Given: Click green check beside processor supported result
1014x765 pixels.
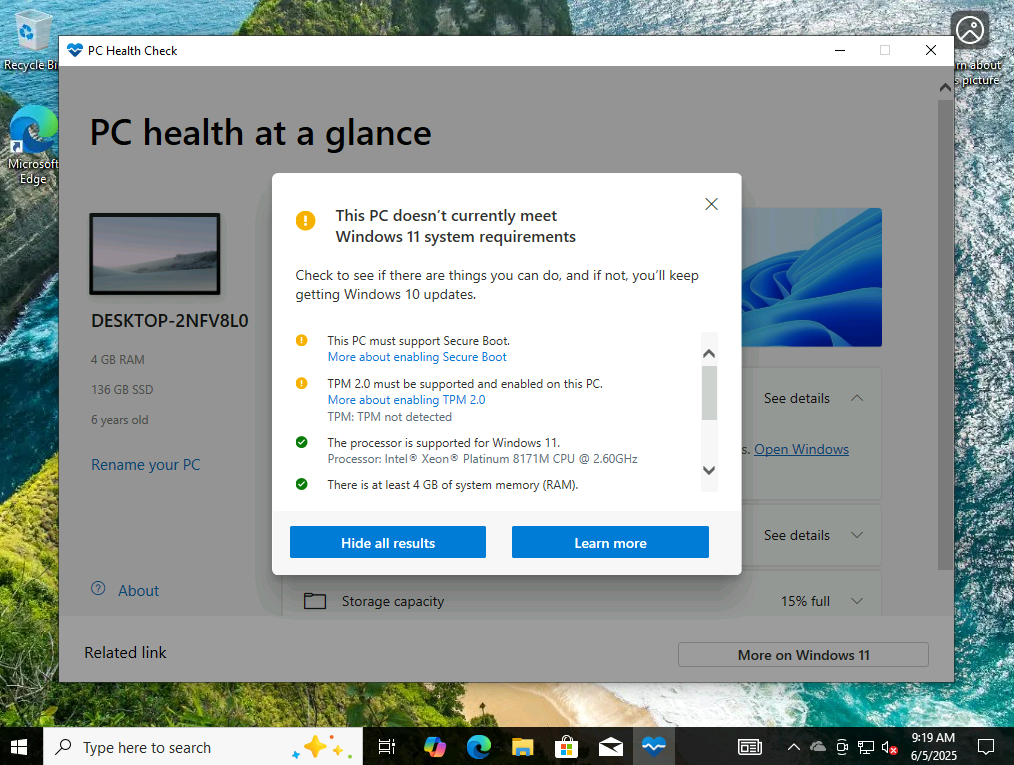Looking at the screenshot, I should click(x=301, y=442).
